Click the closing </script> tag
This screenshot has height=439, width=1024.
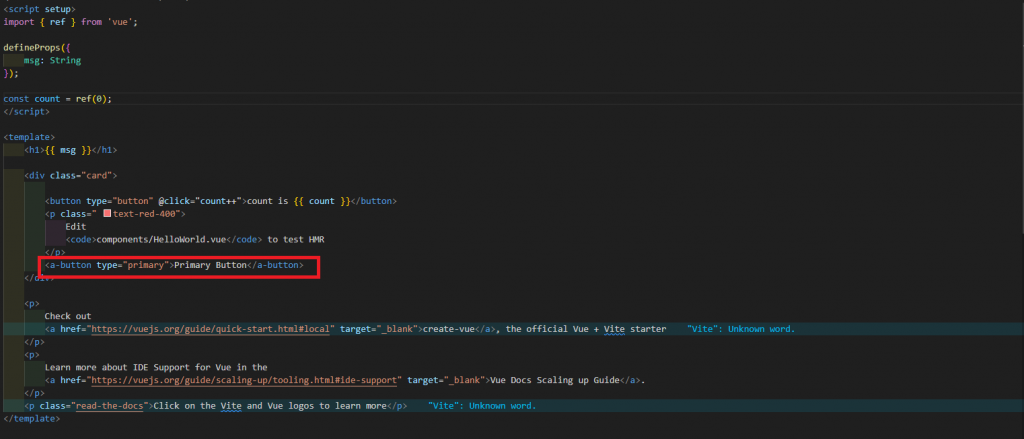(26, 111)
